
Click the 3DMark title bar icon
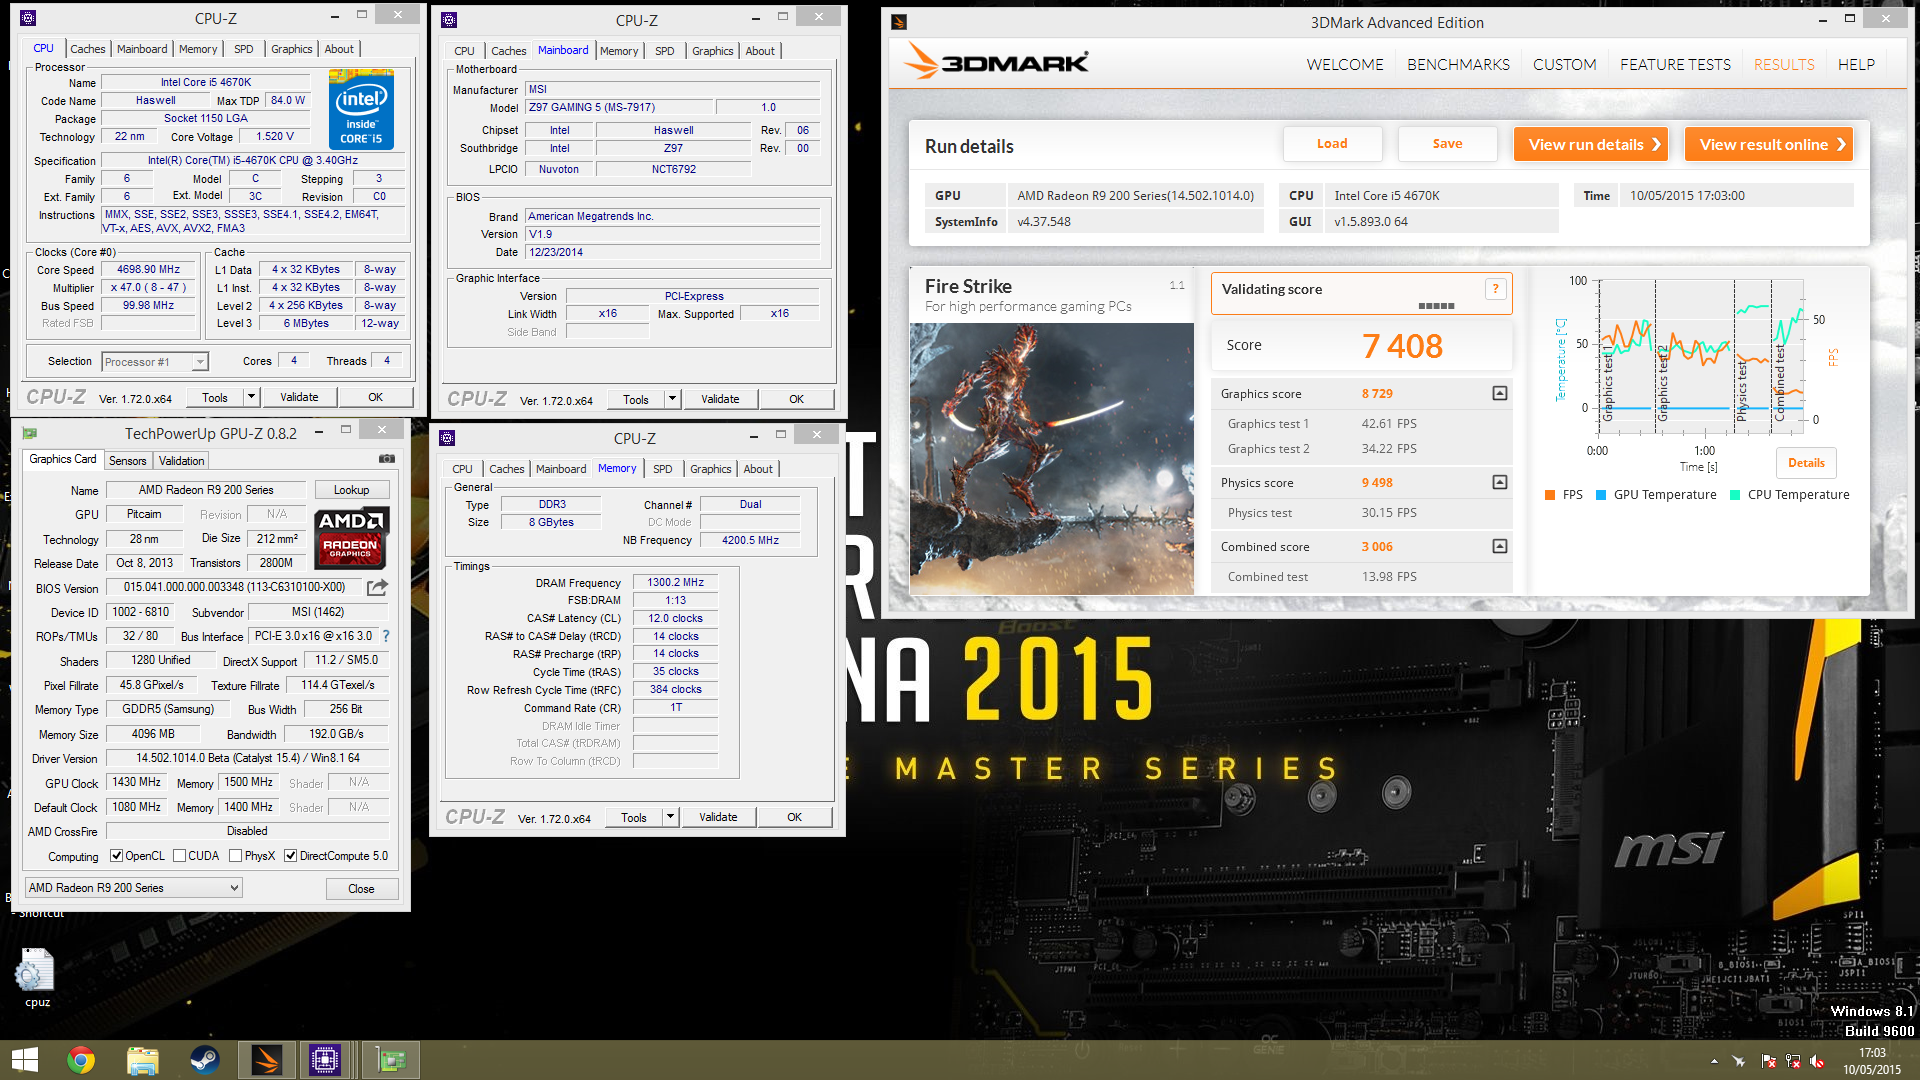point(898,22)
